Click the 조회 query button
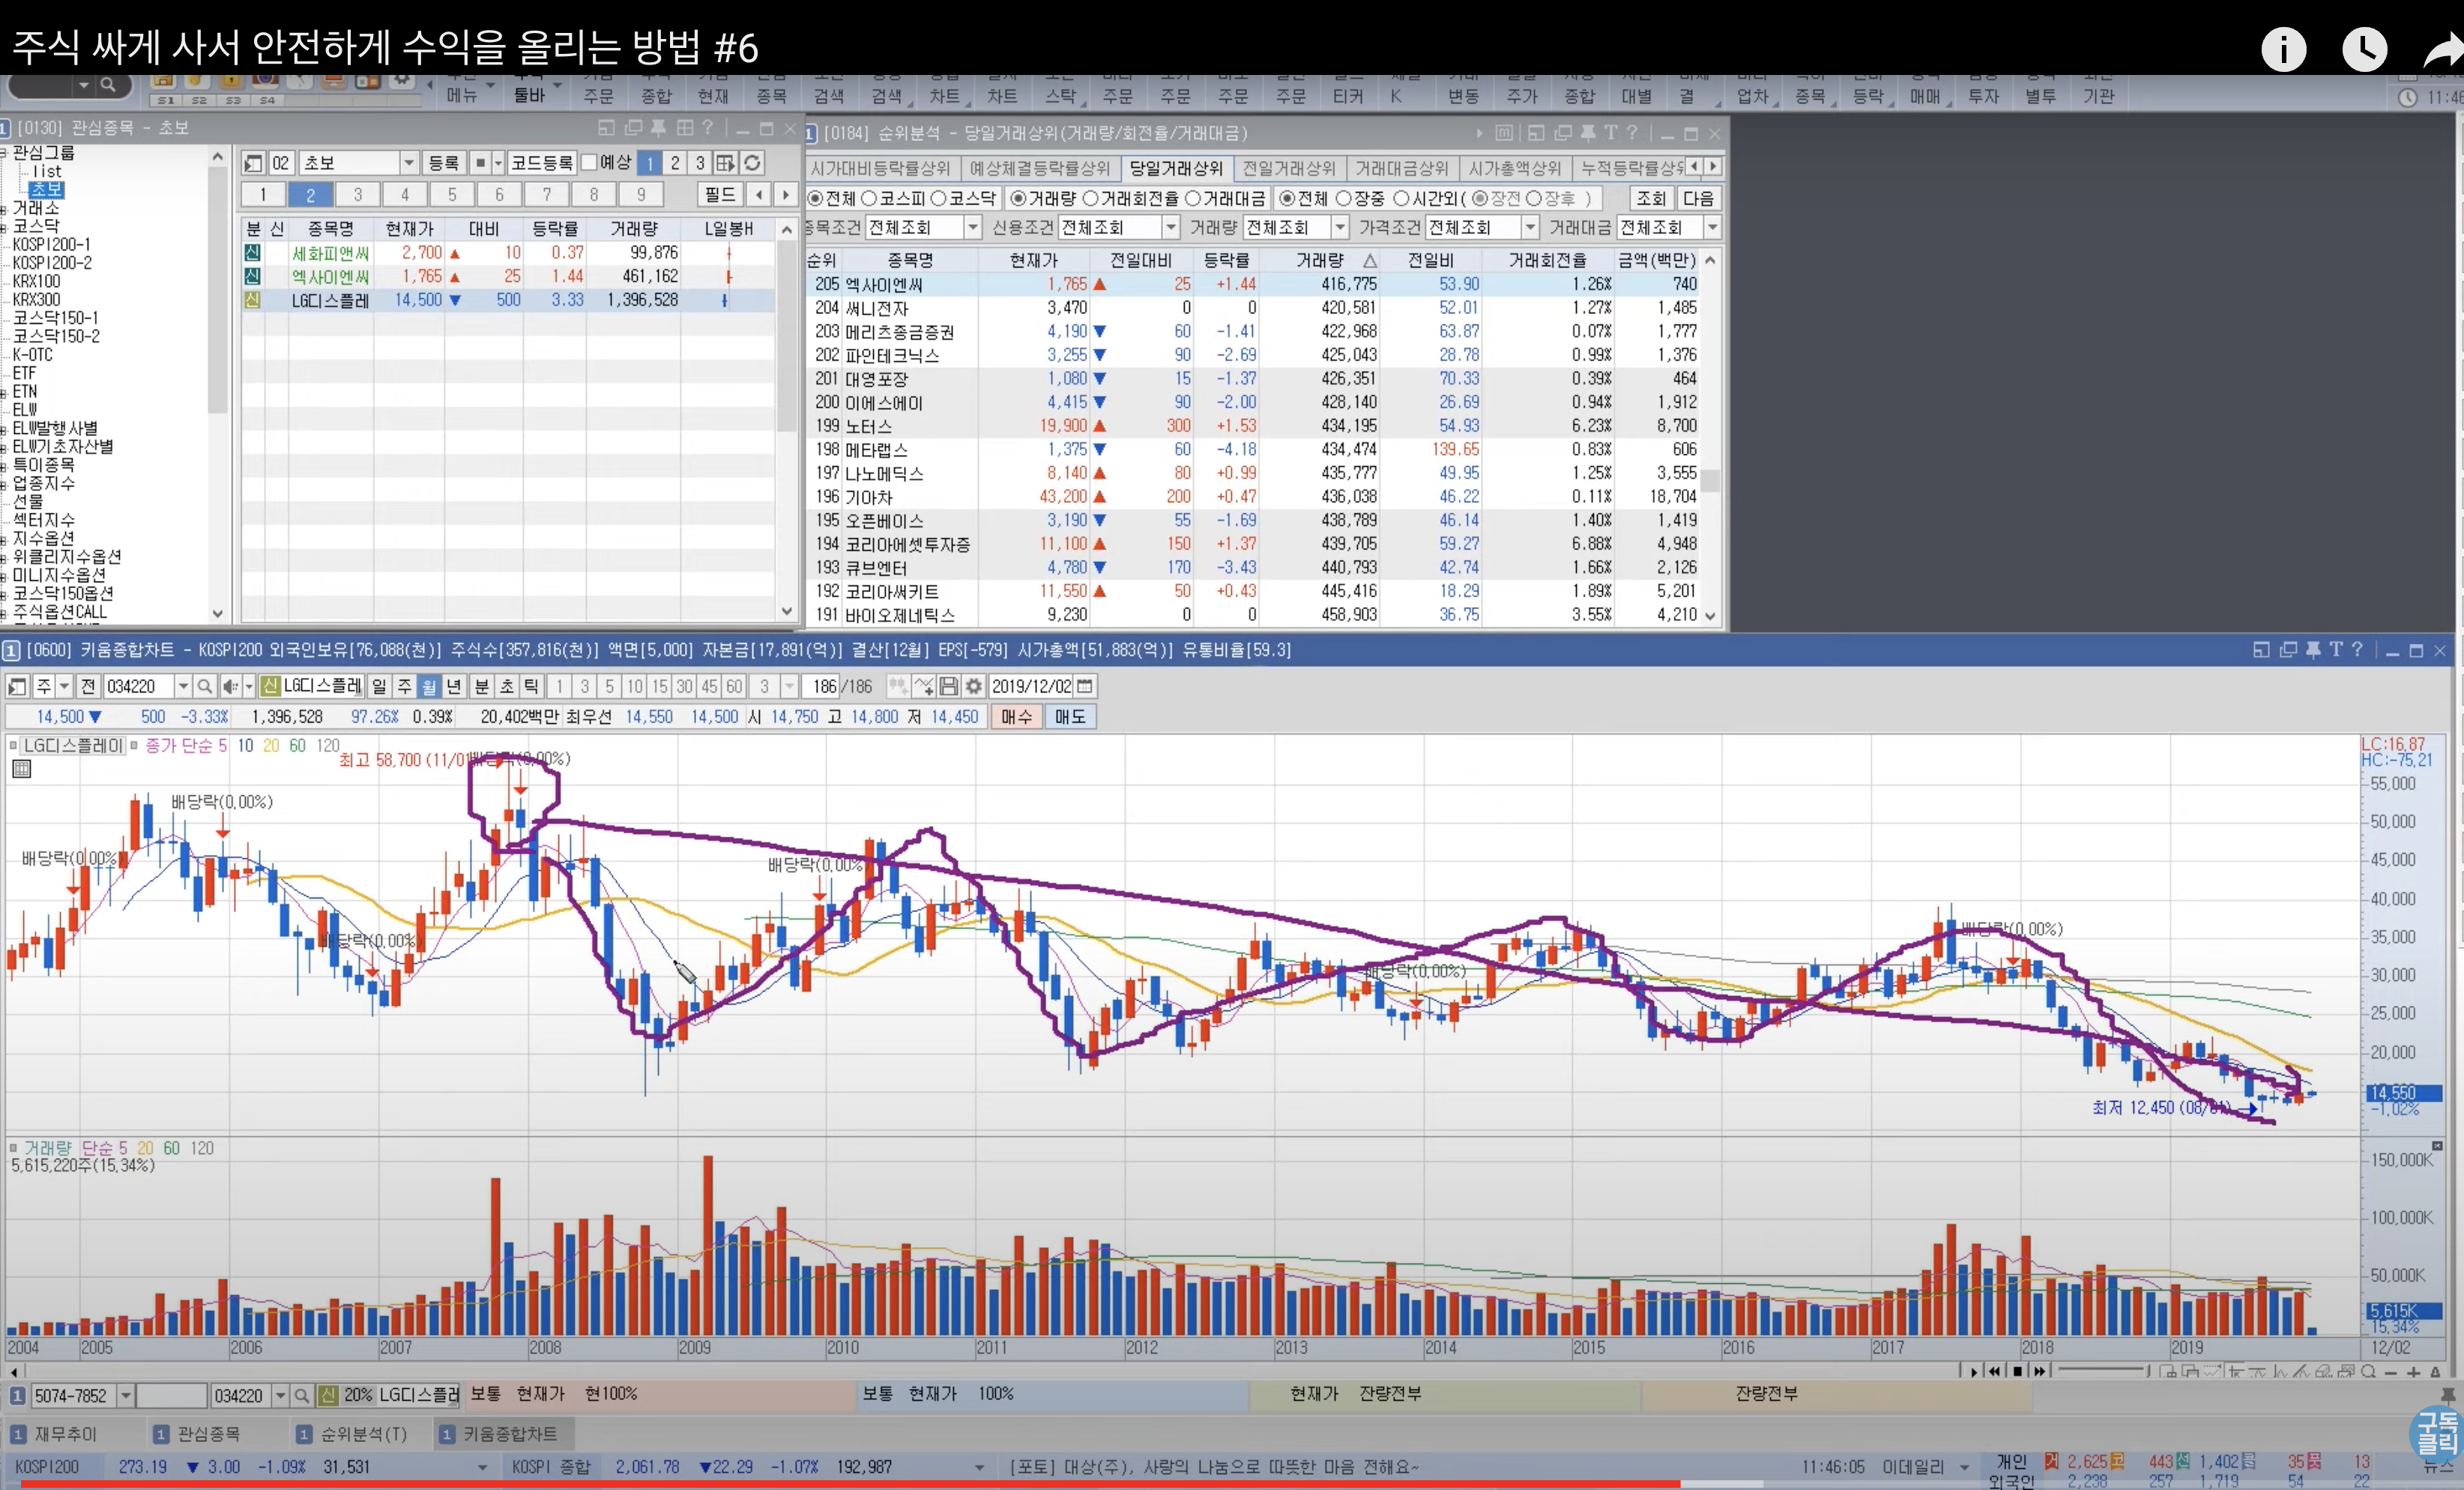The width and height of the screenshot is (2464, 1490). point(1650,198)
